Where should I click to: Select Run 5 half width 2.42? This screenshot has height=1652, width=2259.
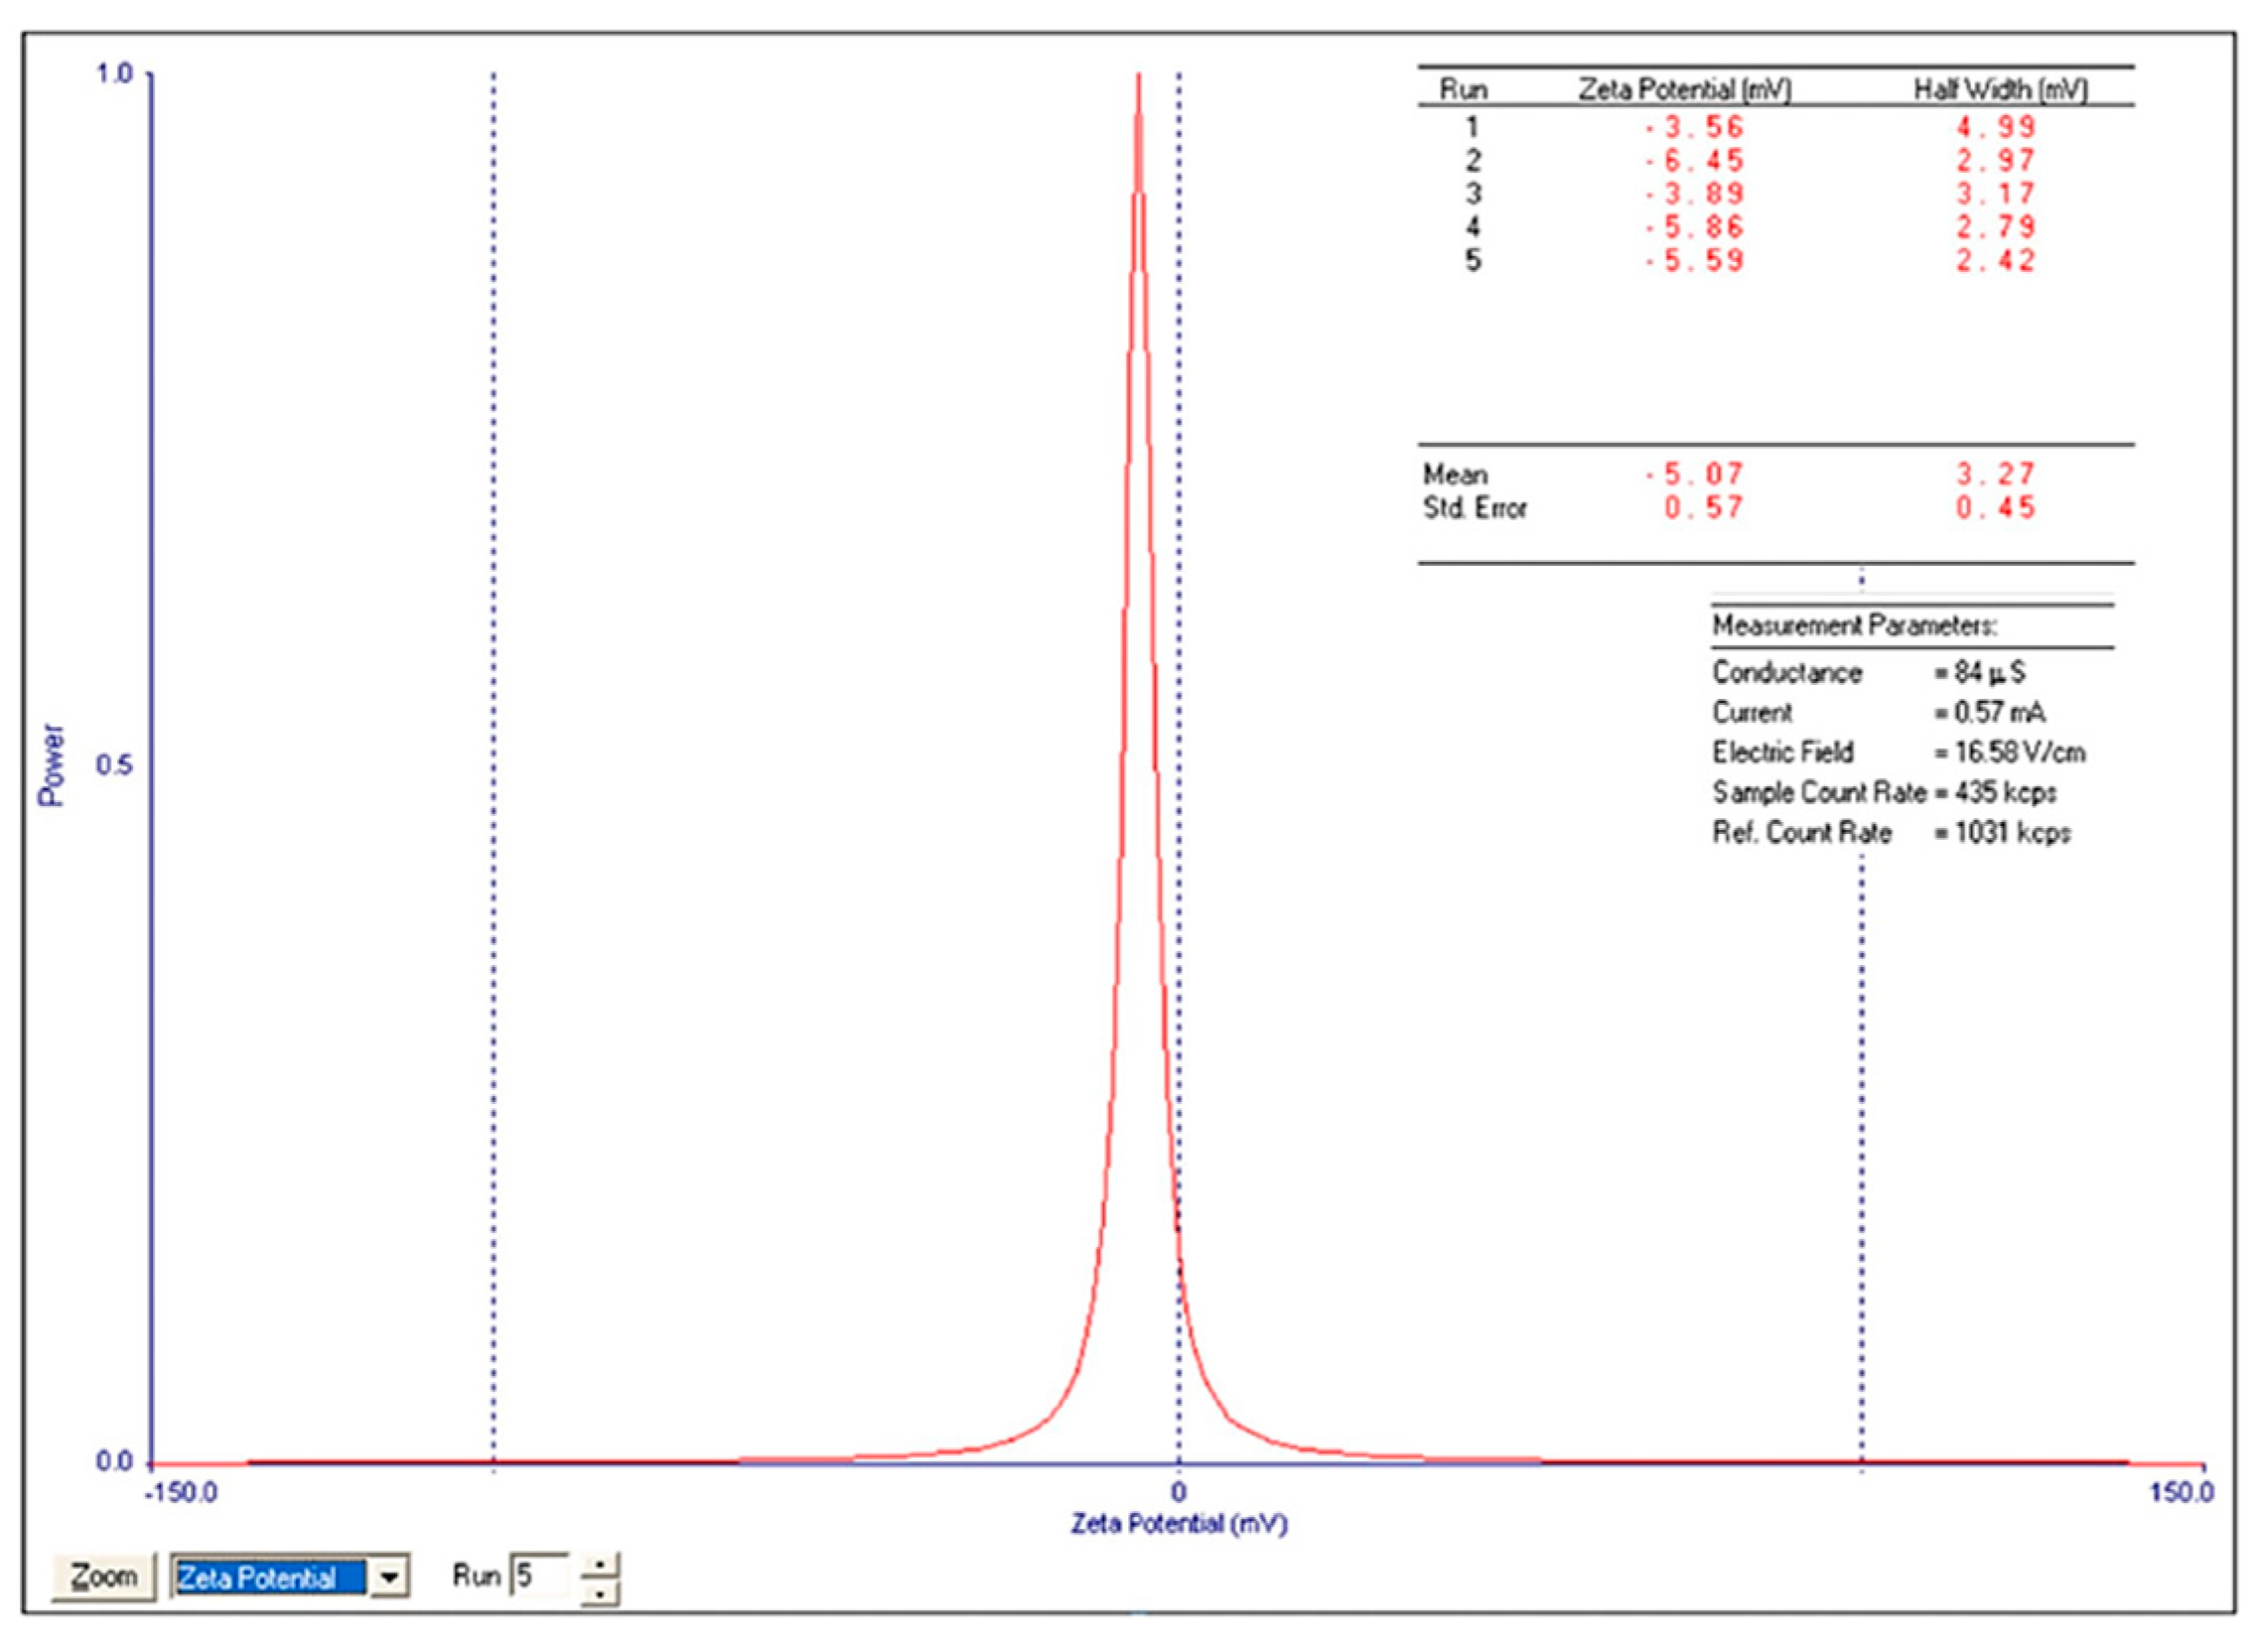tap(1995, 260)
